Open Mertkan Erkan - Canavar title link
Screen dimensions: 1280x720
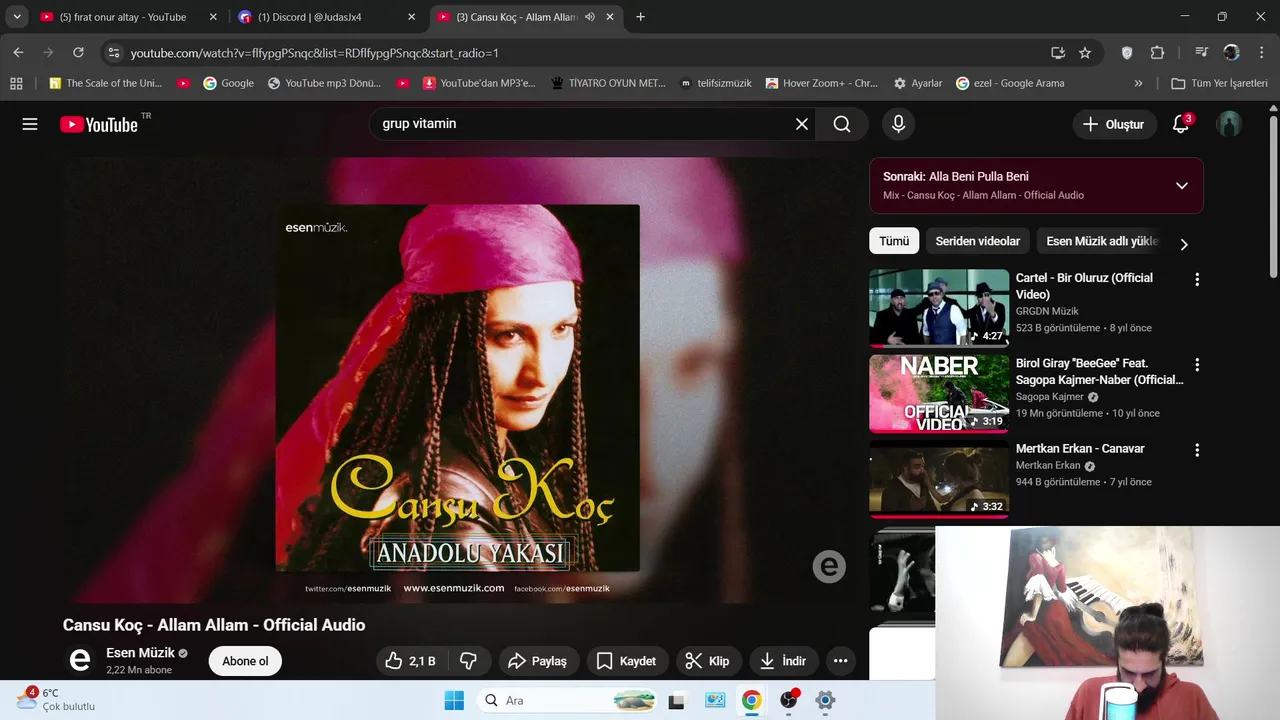coord(1080,449)
